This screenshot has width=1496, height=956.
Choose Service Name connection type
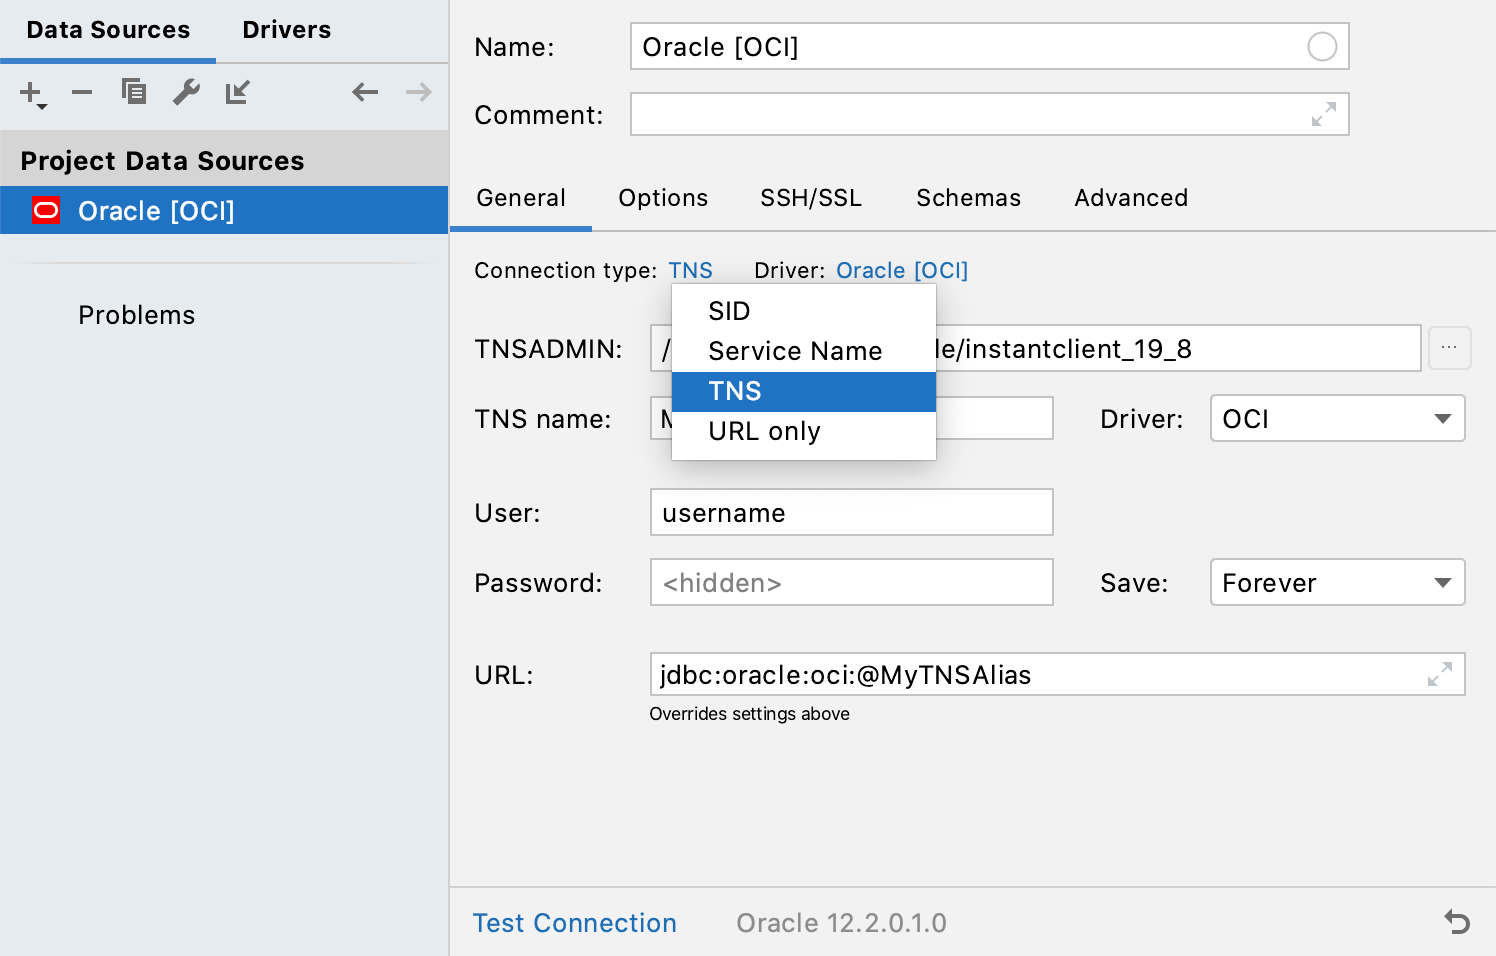(x=795, y=351)
